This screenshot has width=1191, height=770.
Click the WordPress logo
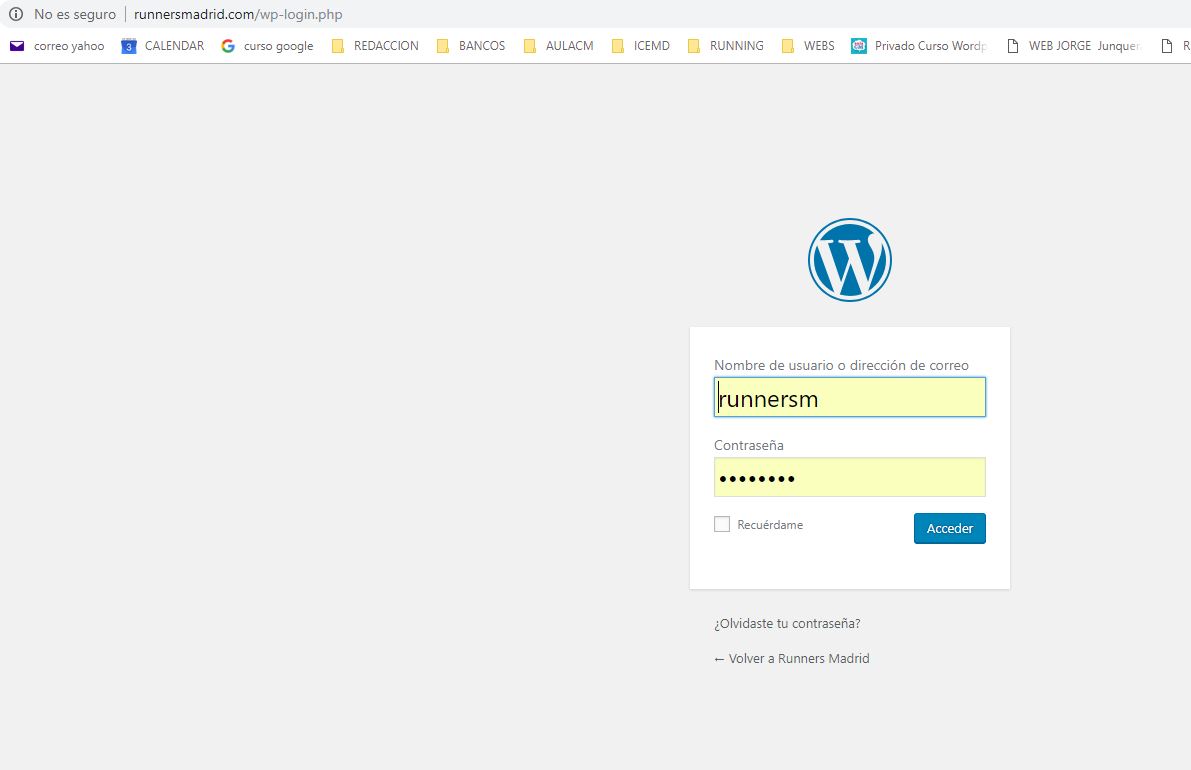(849, 260)
